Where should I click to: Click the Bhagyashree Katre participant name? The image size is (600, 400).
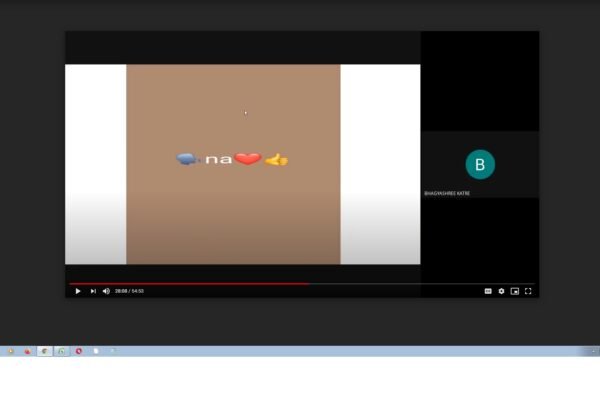pos(447,194)
